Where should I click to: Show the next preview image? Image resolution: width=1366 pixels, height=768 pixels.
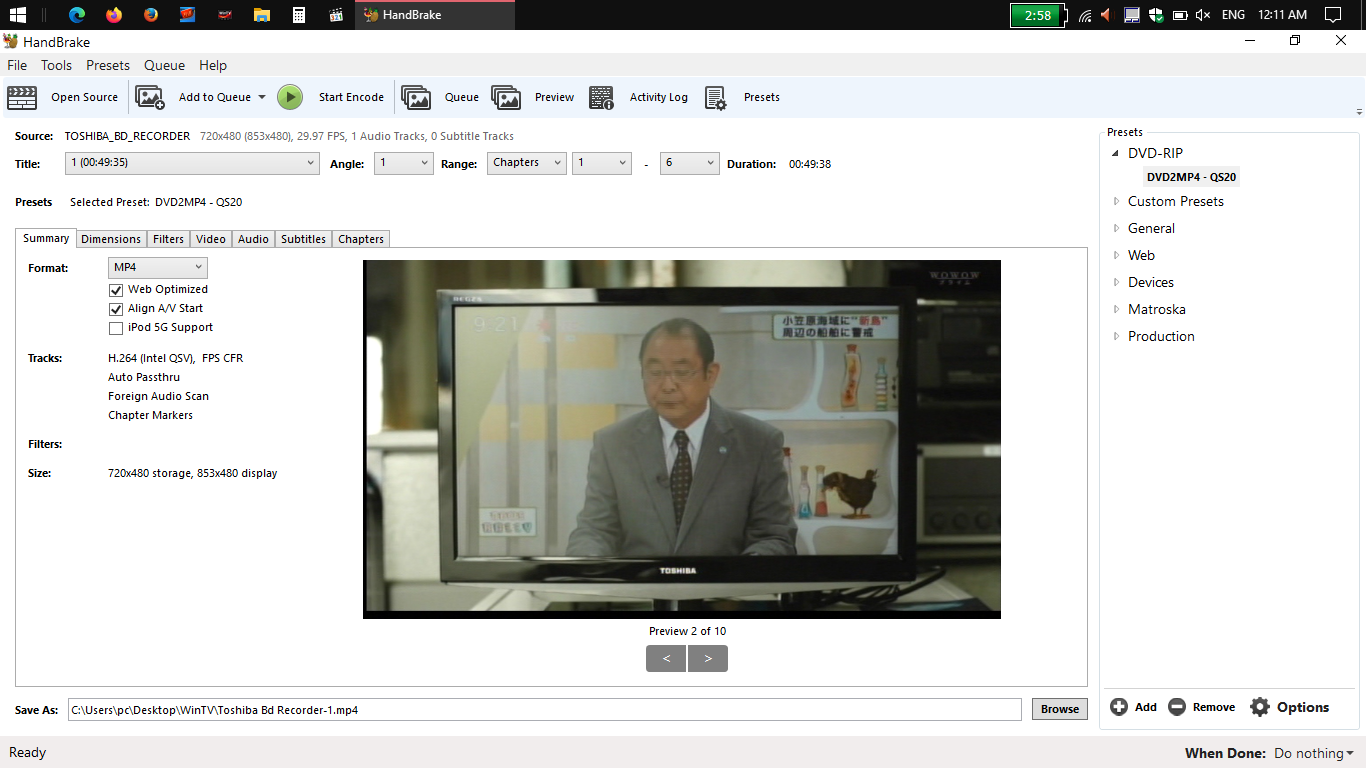coord(708,658)
